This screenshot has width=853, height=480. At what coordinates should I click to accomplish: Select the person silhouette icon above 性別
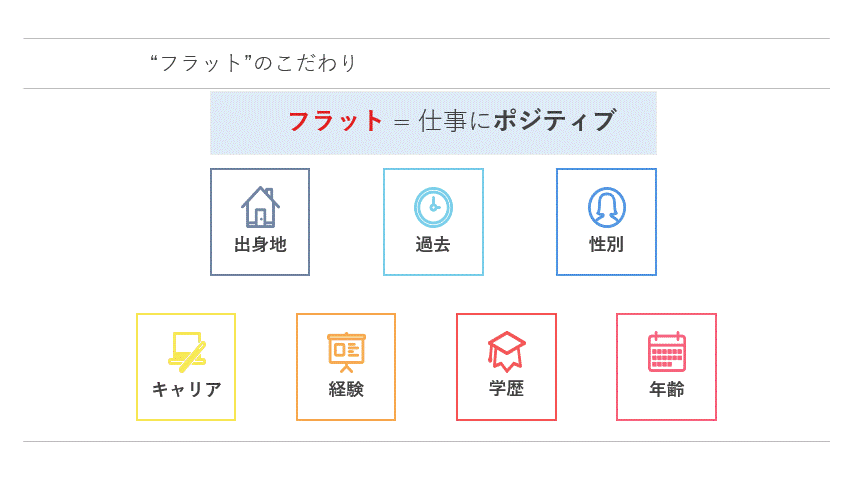point(606,207)
